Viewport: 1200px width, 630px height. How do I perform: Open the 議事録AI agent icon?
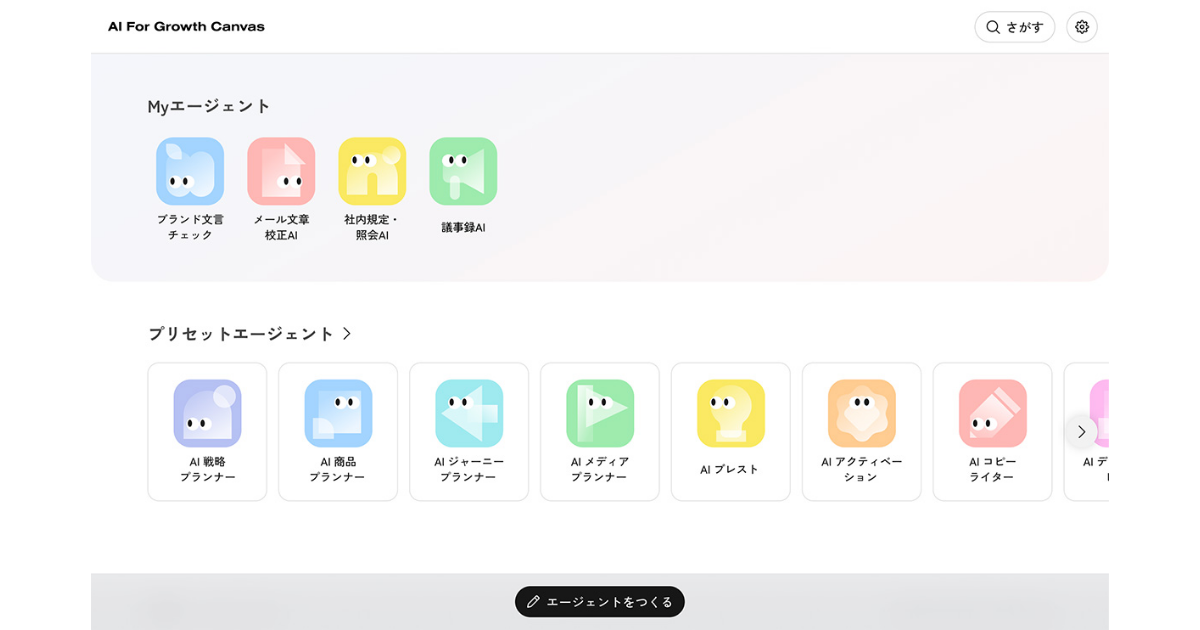pyautogui.click(x=462, y=171)
